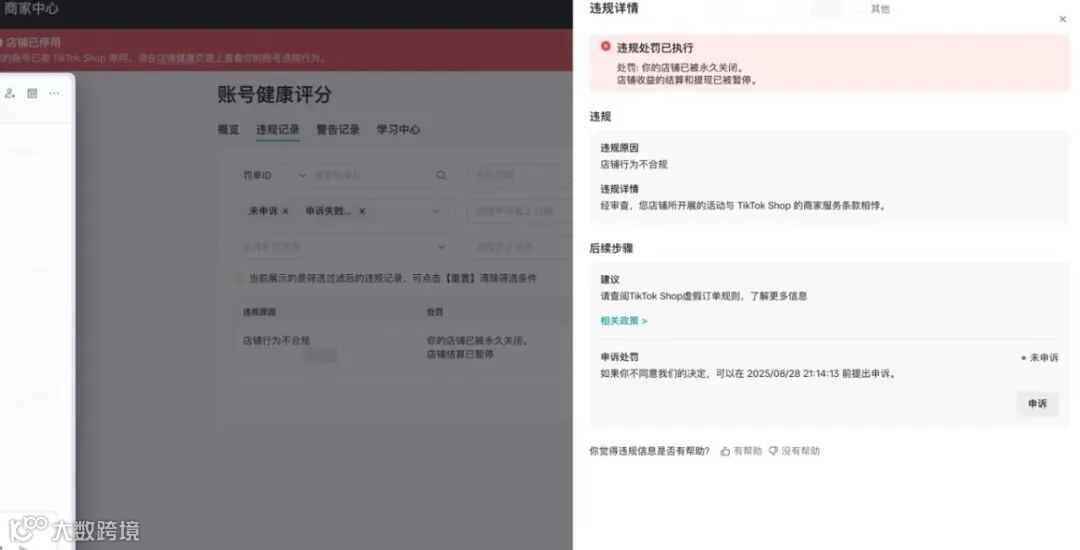The width and height of the screenshot is (1080, 550).
Task: Click the 有帮助 thumbs-up icon
Action: coord(725,452)
